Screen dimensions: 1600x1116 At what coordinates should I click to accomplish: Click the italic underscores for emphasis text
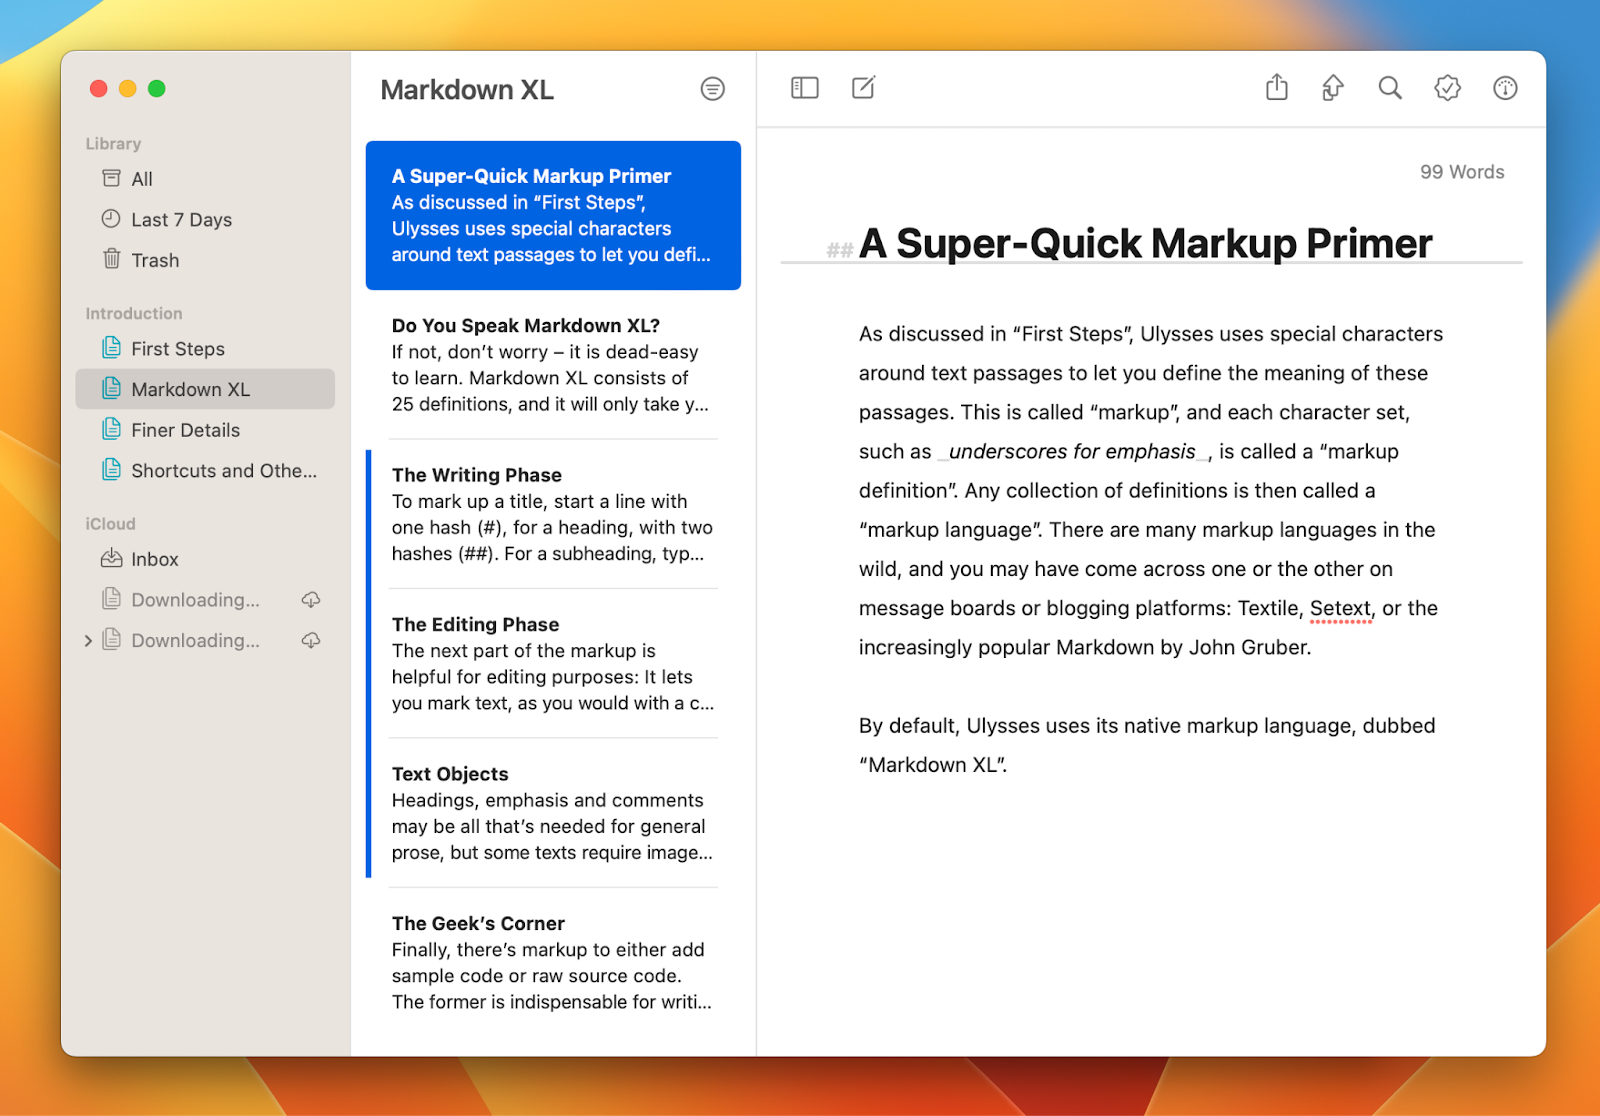click(x=1072, y=451)
